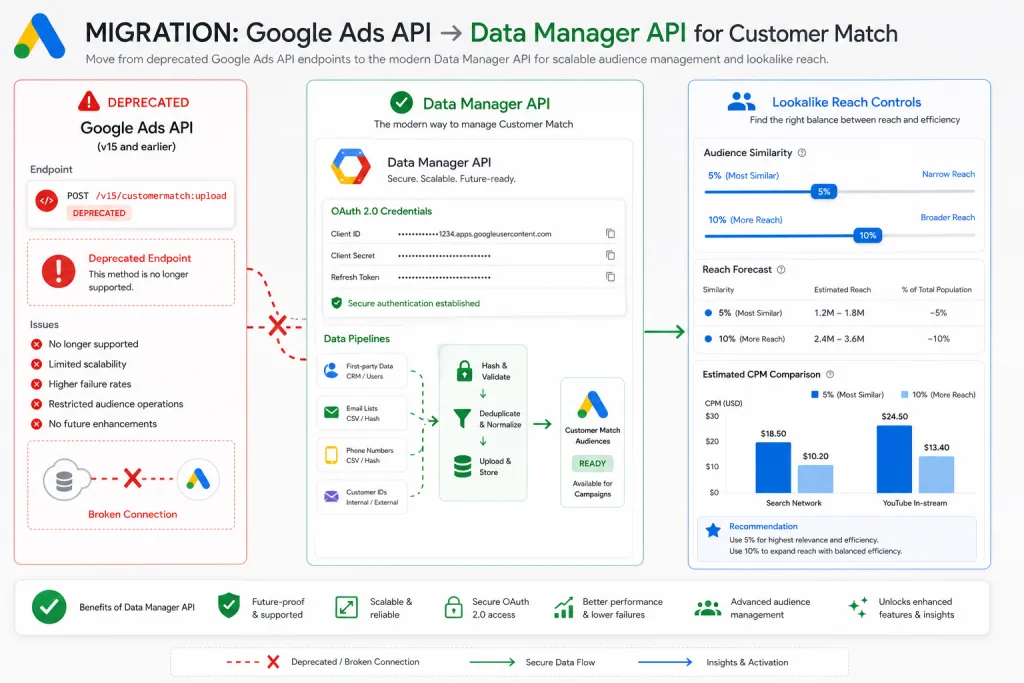Viewport: 1024px width, 683px height.
Task: Click the shield icon for Future-proof & supported
Action: click(229, 606)
